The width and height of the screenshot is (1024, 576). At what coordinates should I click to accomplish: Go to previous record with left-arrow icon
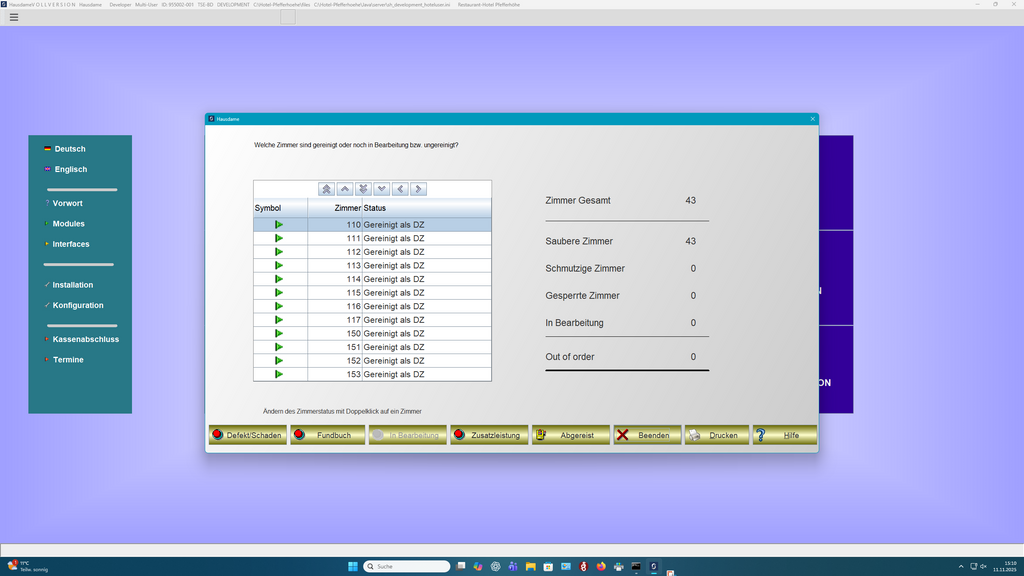point(400,188)
